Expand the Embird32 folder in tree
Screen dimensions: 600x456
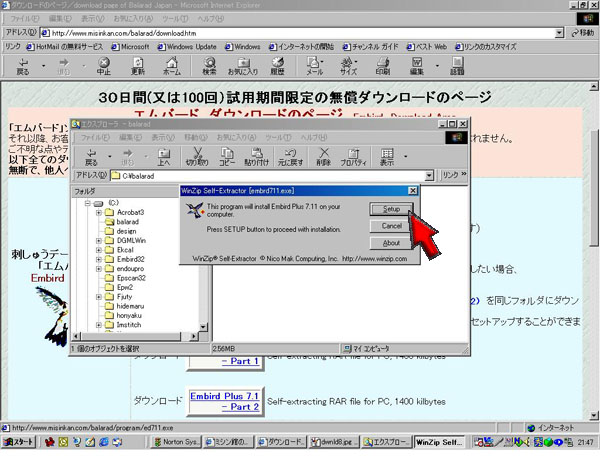click(x=99, y=259)
